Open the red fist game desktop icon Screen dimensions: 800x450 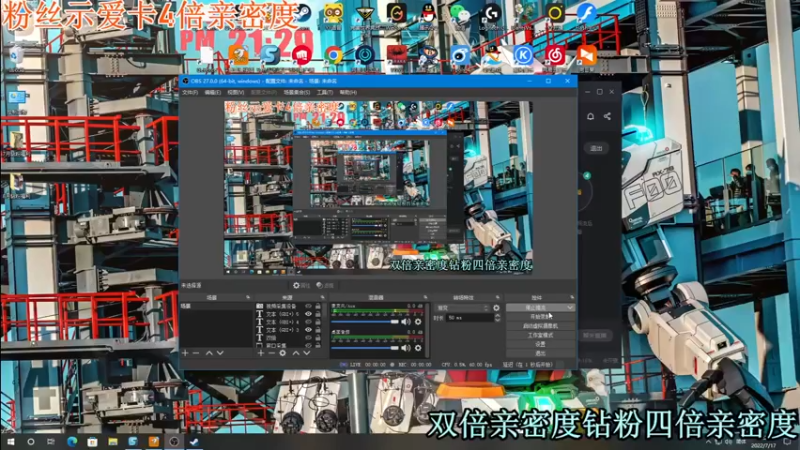coord(302,55)
